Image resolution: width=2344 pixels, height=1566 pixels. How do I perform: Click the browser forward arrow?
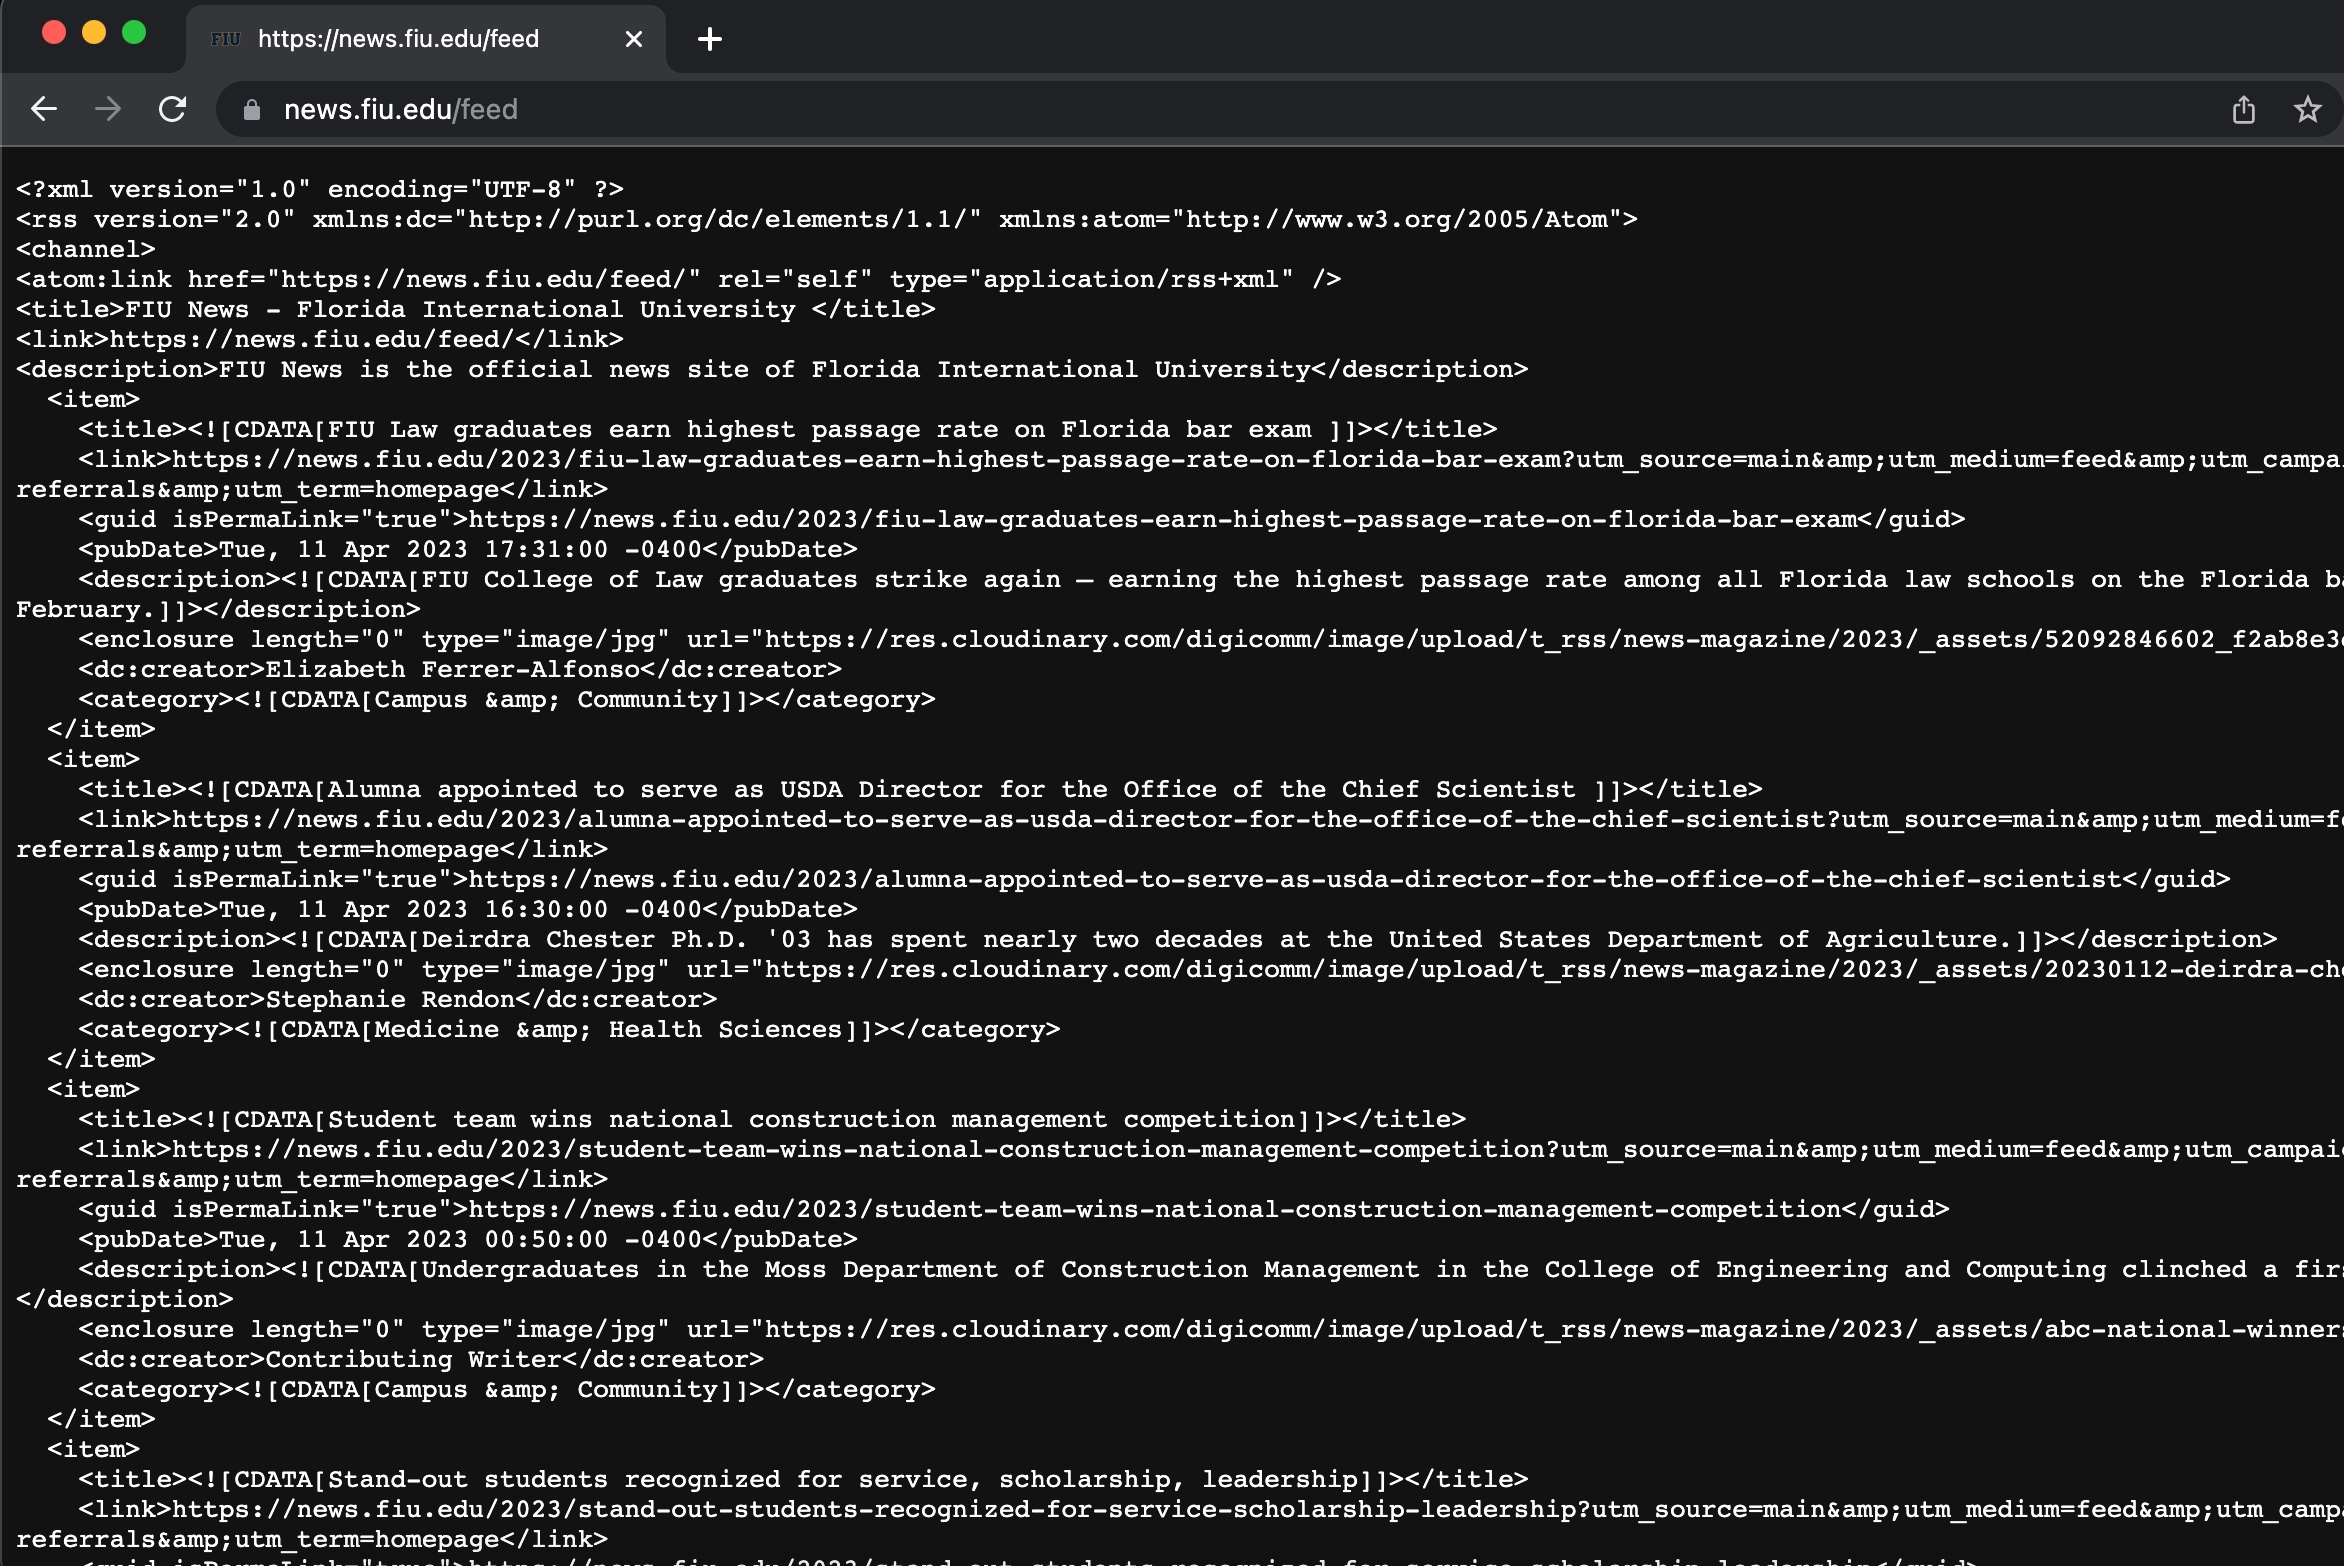[x=108, y=109]
